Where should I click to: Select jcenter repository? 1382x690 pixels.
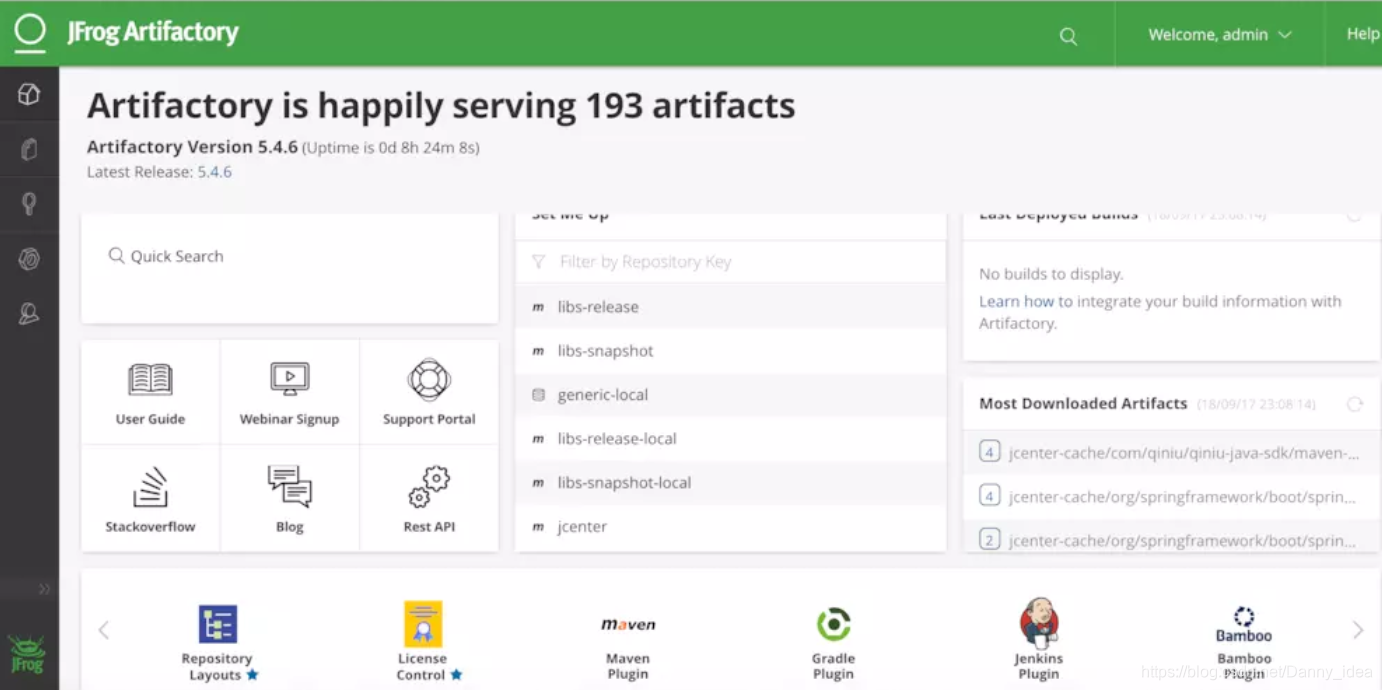click(730, 527)
